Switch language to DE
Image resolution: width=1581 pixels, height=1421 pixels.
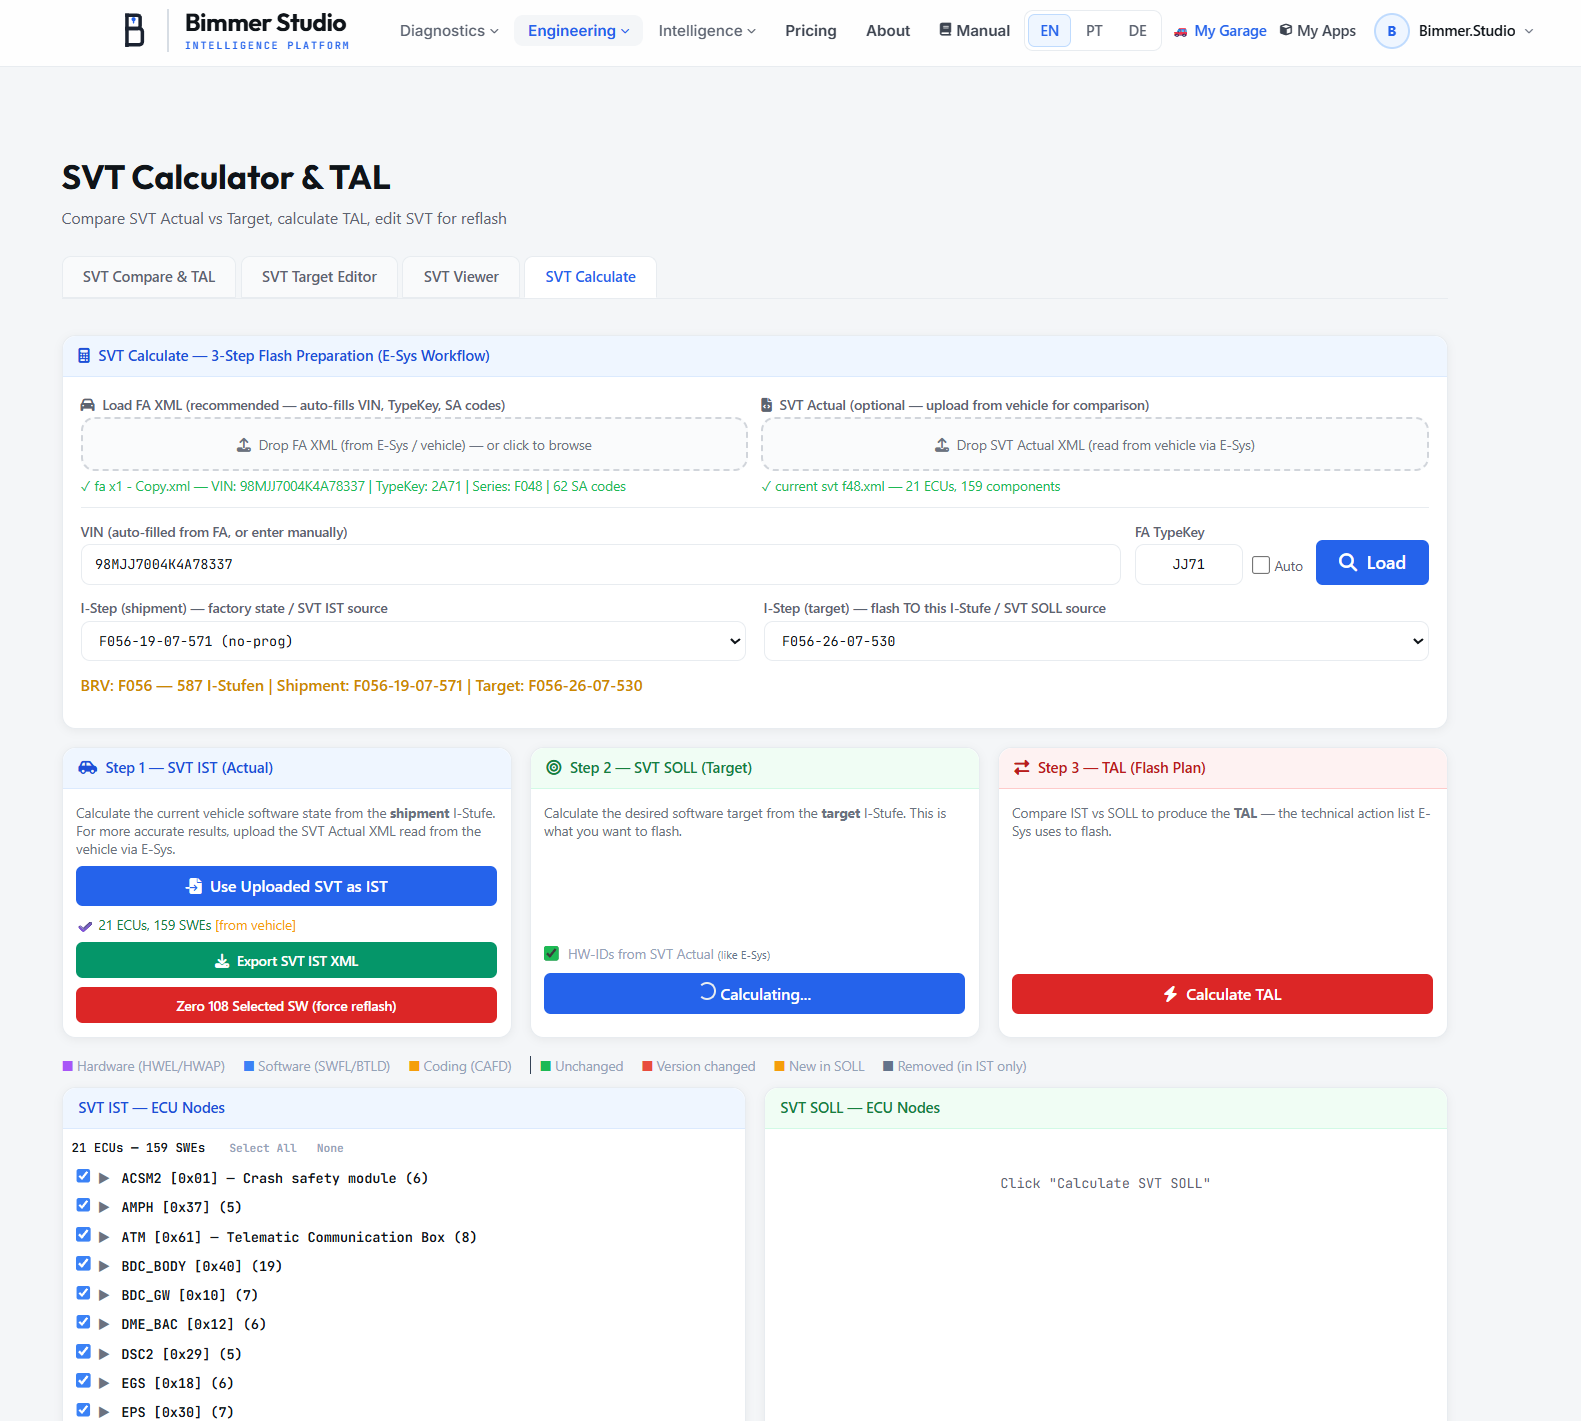coord(1138,31)
